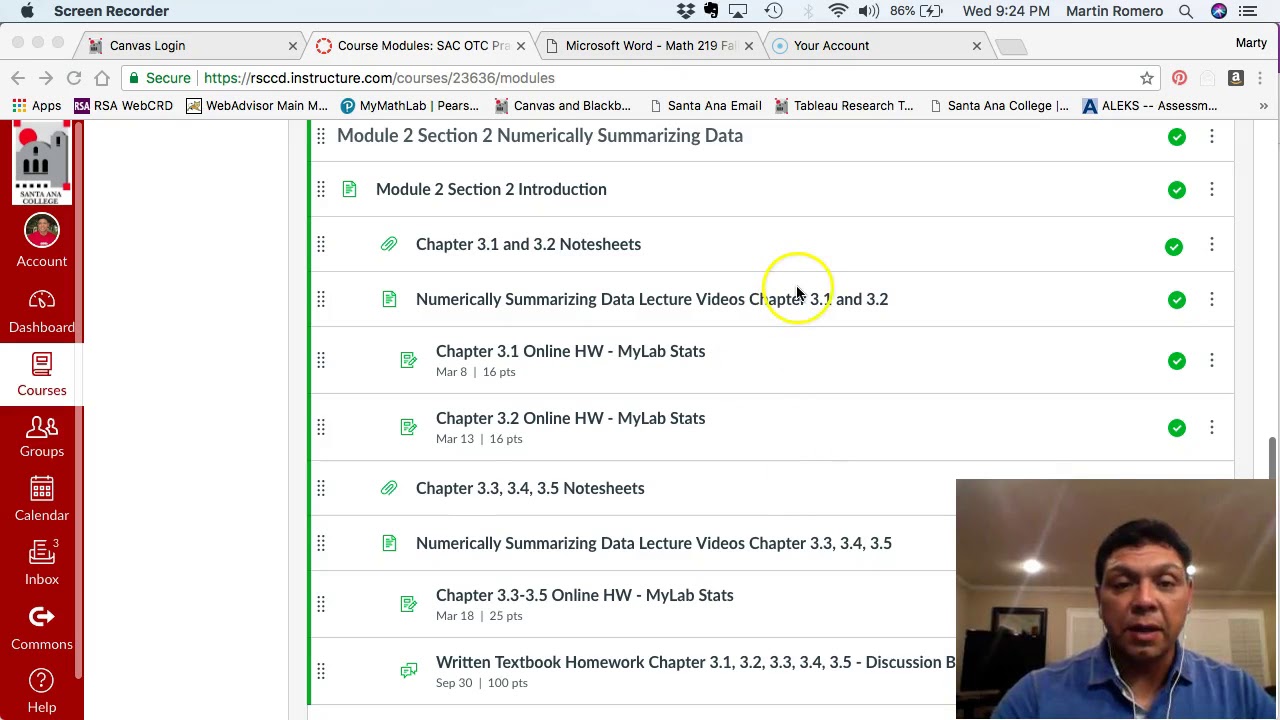Open the Apple menu

27,11
